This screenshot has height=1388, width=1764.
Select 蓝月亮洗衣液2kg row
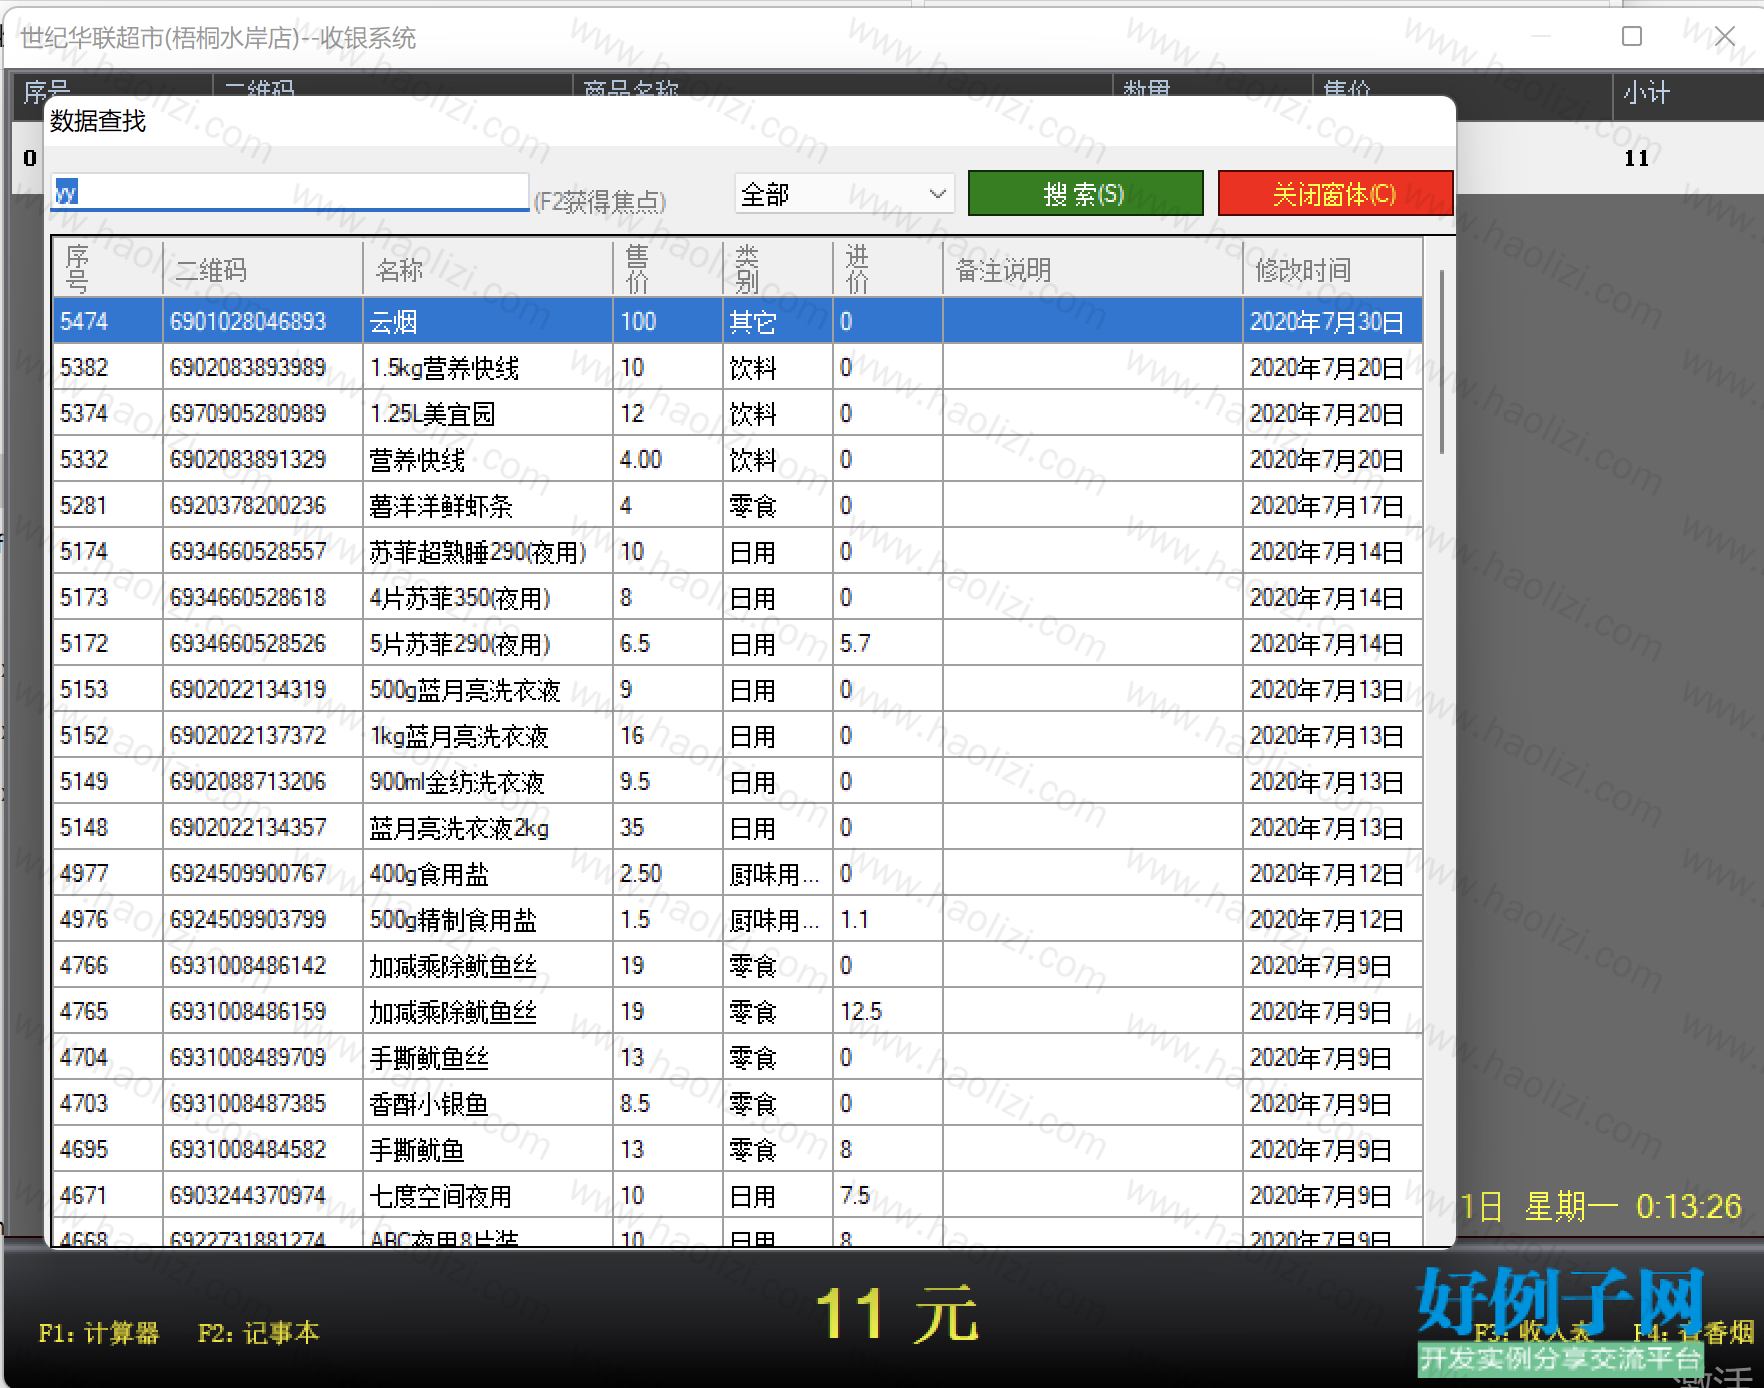737,827
